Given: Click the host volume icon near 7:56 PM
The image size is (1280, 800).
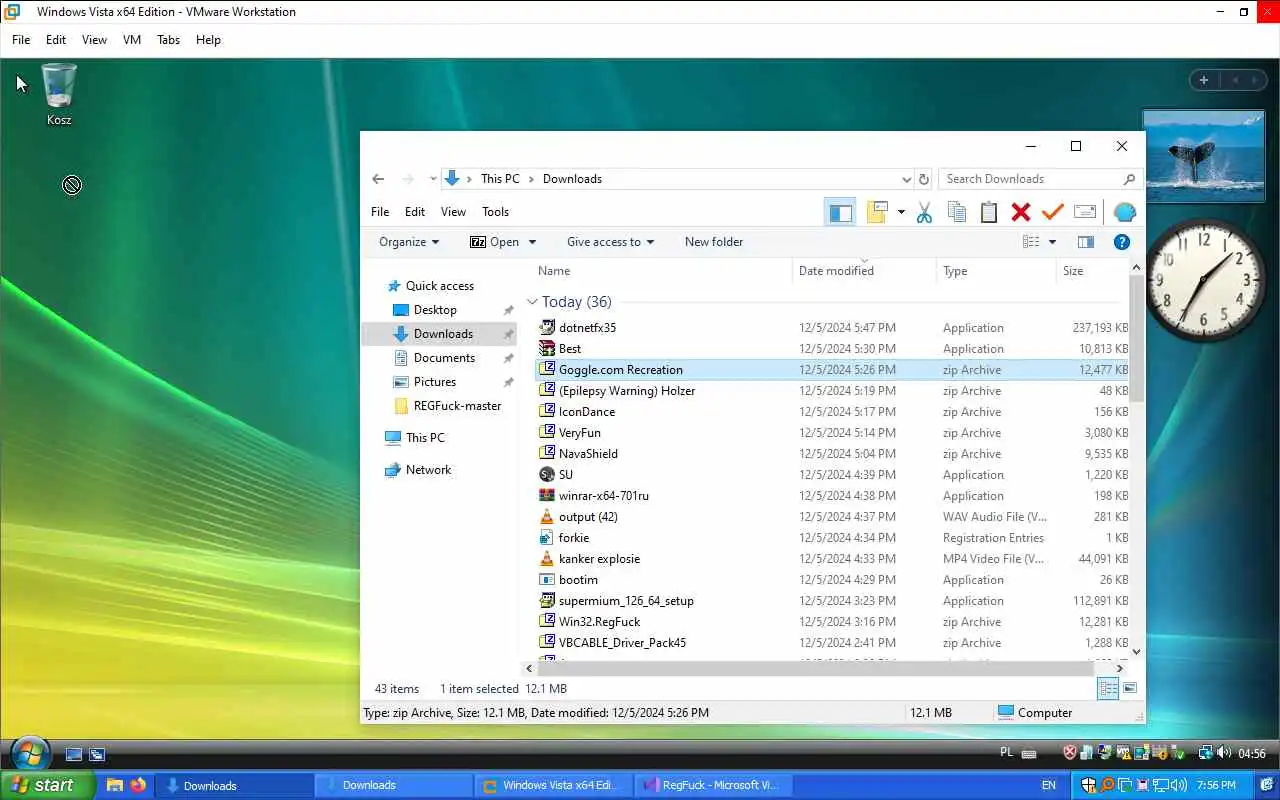Looking at the screenshot, I should 1179,785.
